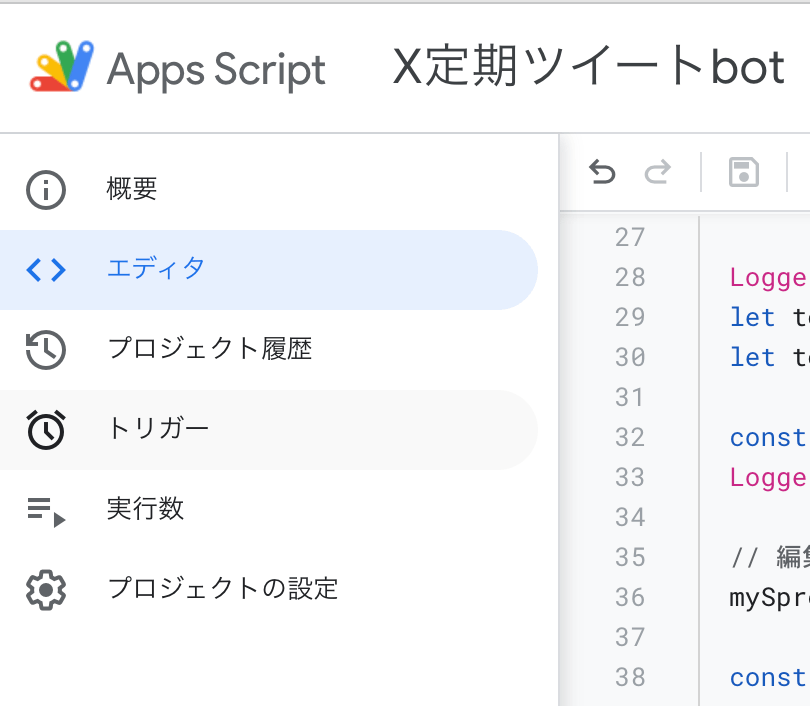The width and height of the screenshot is (810, 706).
Task: Place cursor on line 30 let keyword
Action: coord(752,357)
